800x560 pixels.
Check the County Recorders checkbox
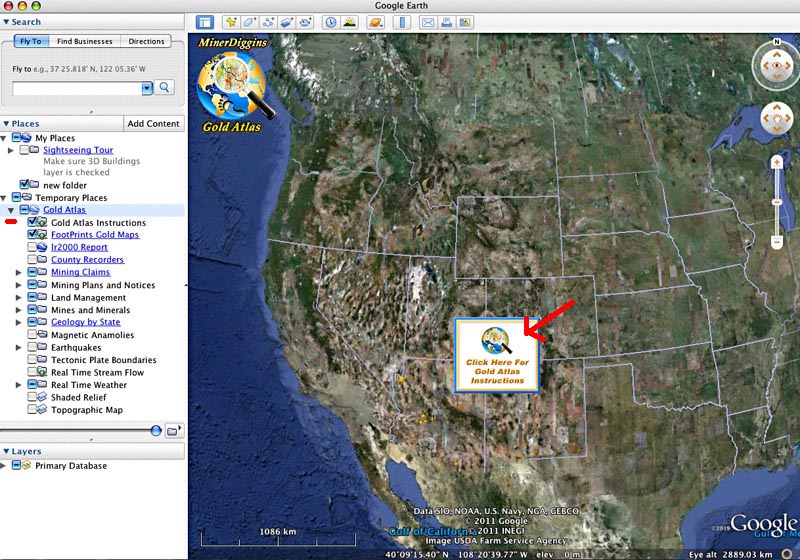click(x=32, y=259)
